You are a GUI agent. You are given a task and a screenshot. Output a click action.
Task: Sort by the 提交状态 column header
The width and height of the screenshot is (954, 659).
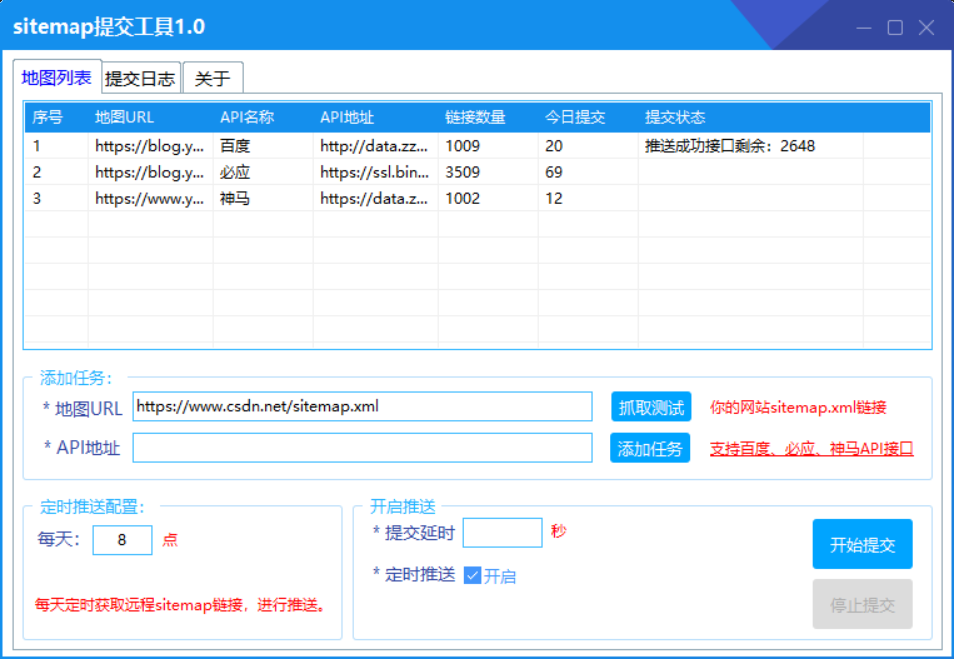(x=751, y=117)
